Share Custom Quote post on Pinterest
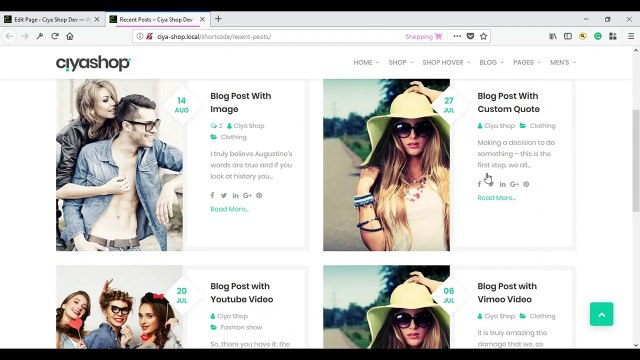The width and height of the screenshot is (640, 360). 526,184
